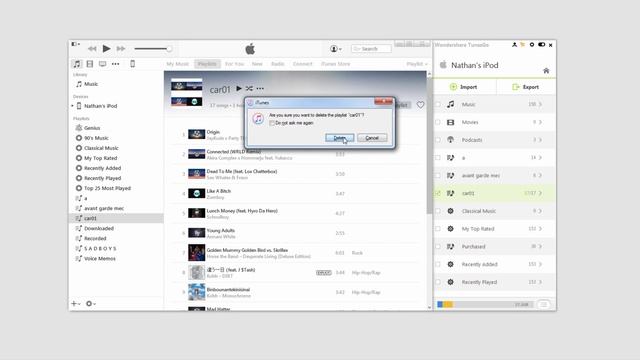Click the Genius icon in iTunes sidebar

click(x=79, y=128)
